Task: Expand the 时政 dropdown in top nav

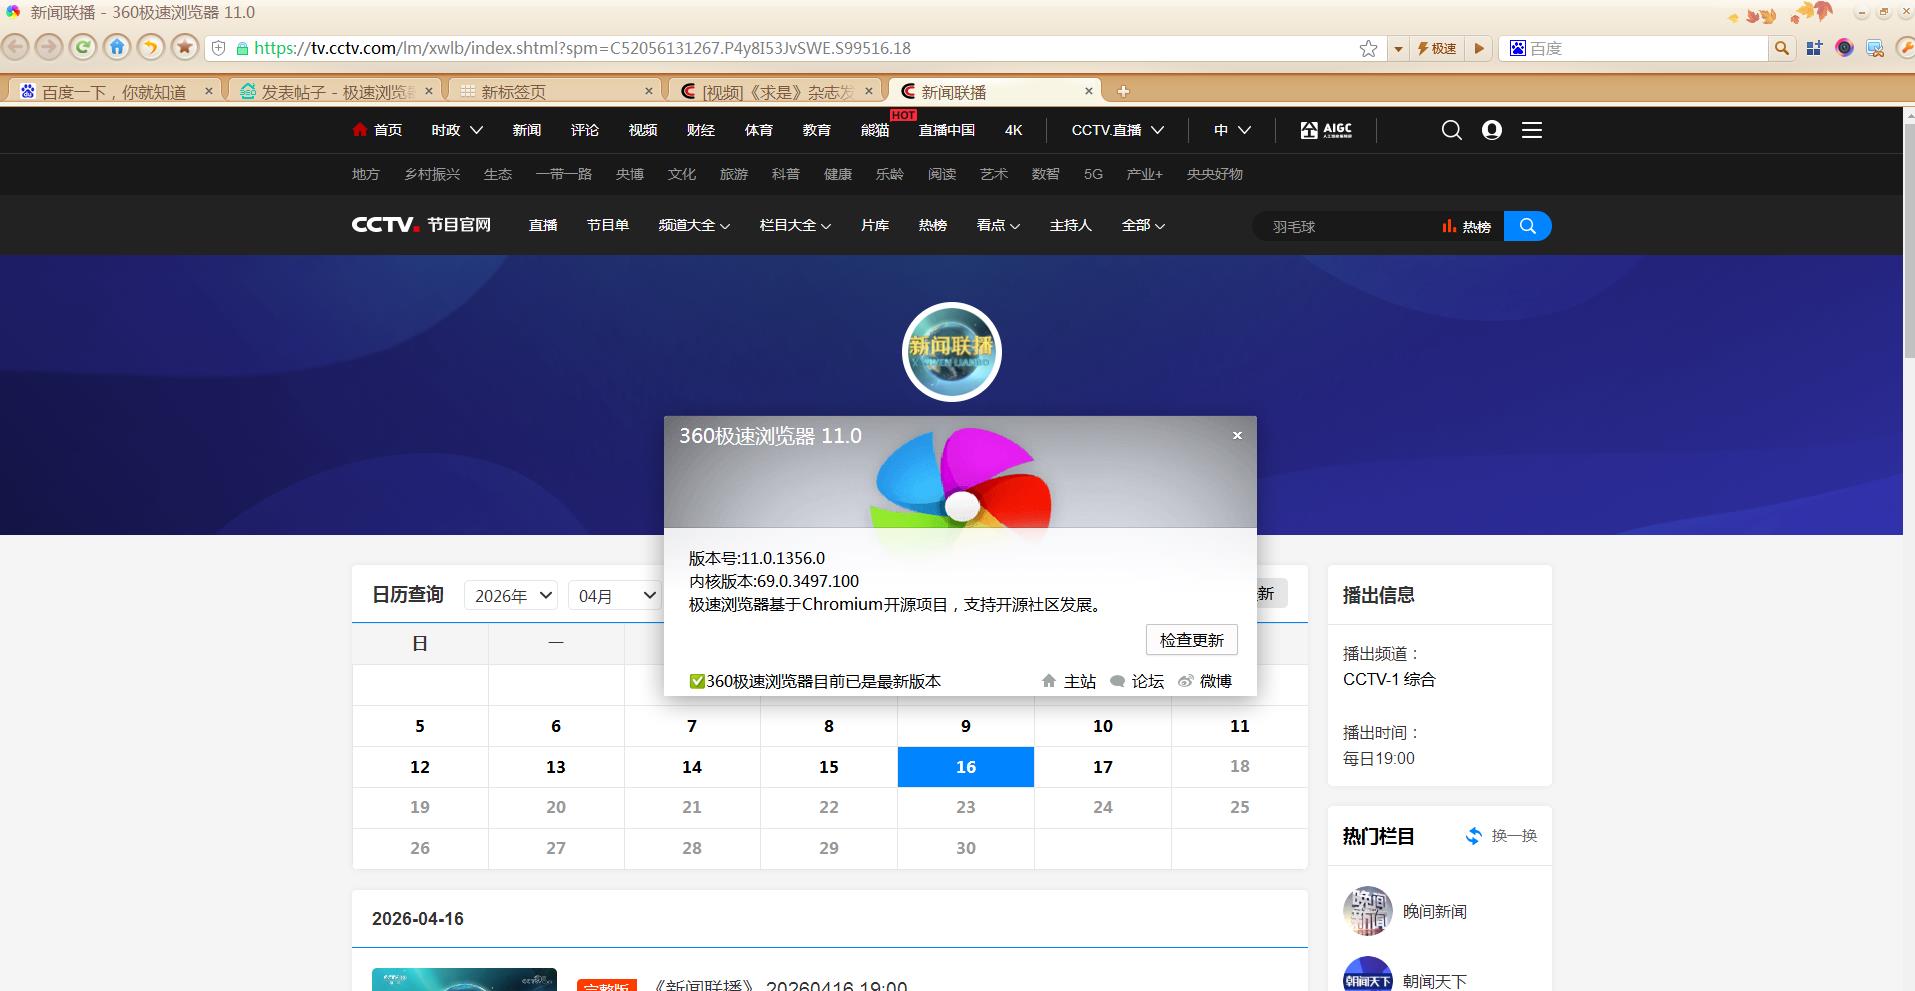Action: coord(457,130)
